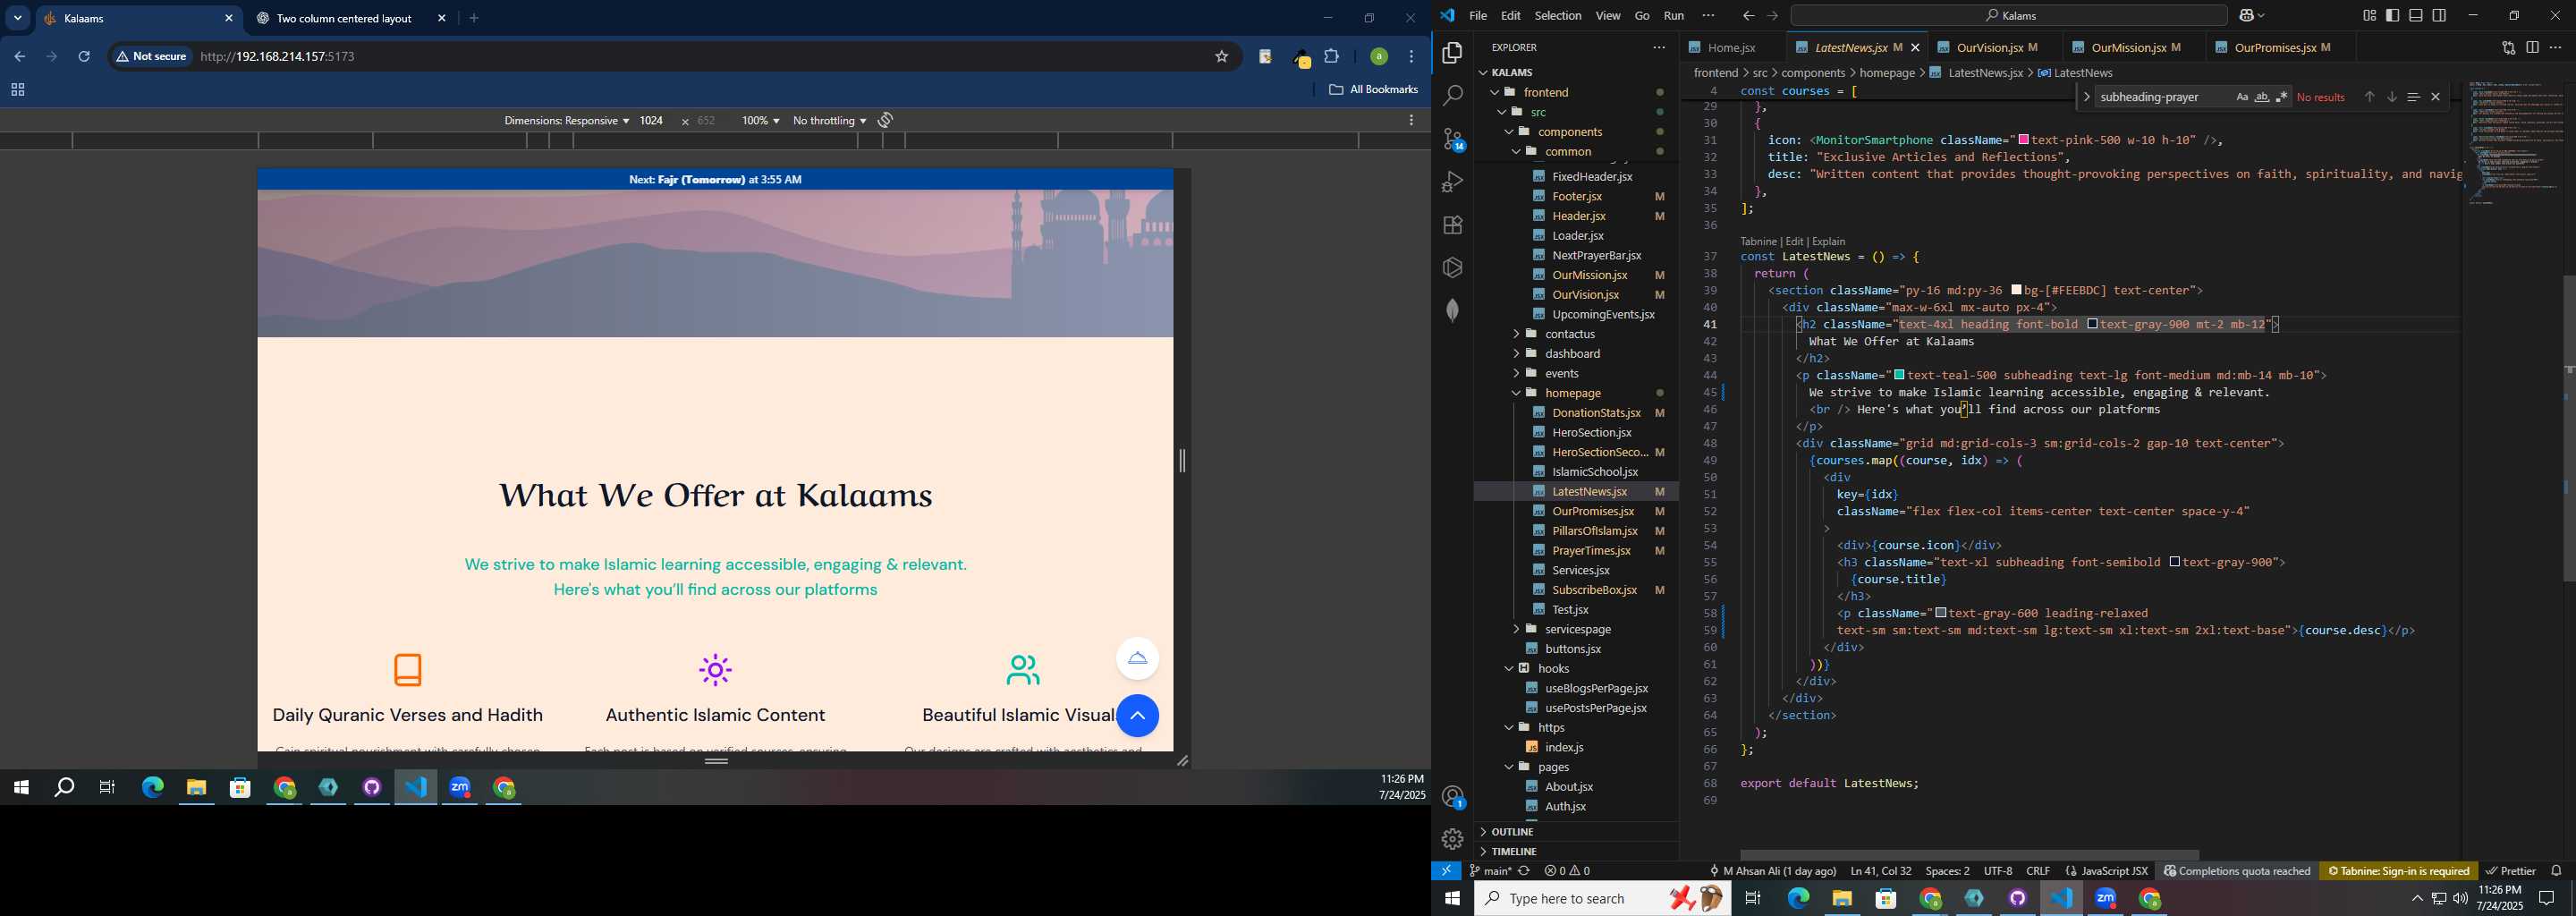This screenshot has width=2576, height=916.
Task: Click the round mosque dome floating button
Action: (x=1137, y=658)
